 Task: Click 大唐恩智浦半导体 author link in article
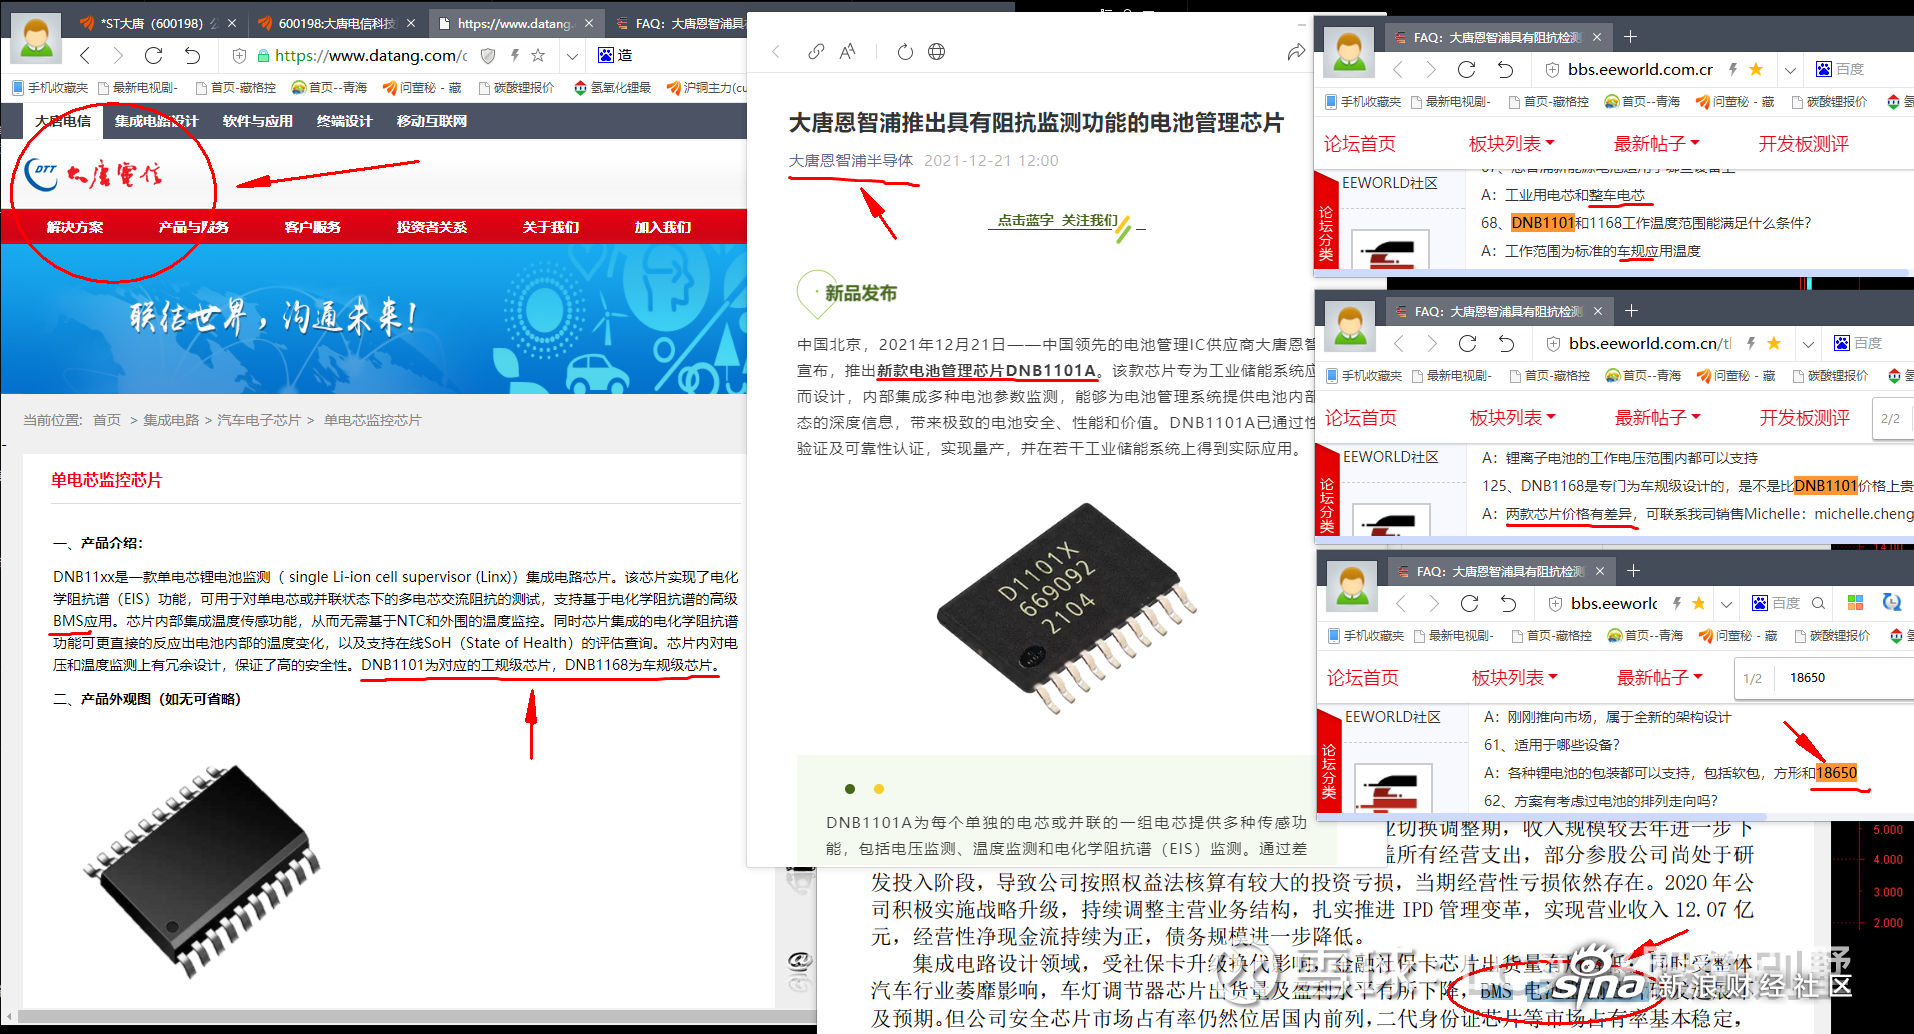851,160
